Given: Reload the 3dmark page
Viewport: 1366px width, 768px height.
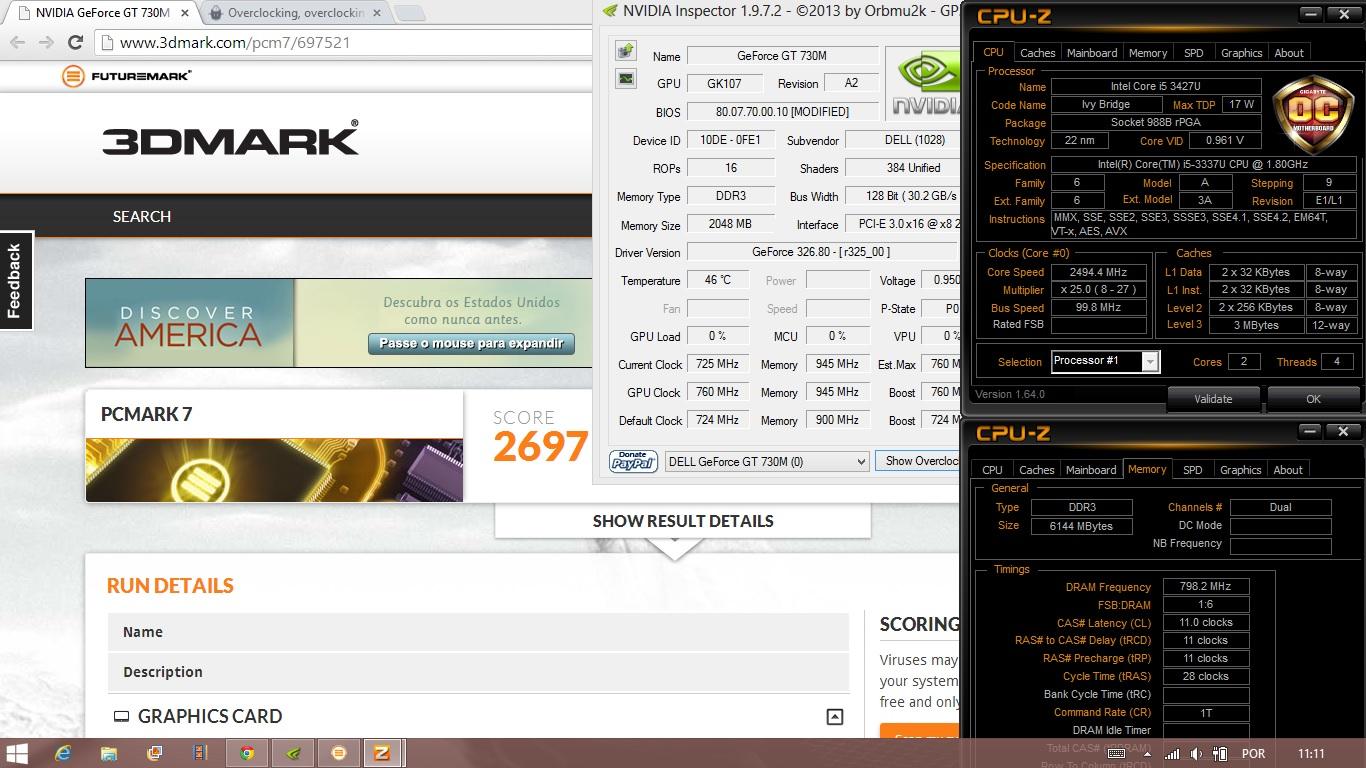Looking at the screenshot, I should (x=75, y=42).
